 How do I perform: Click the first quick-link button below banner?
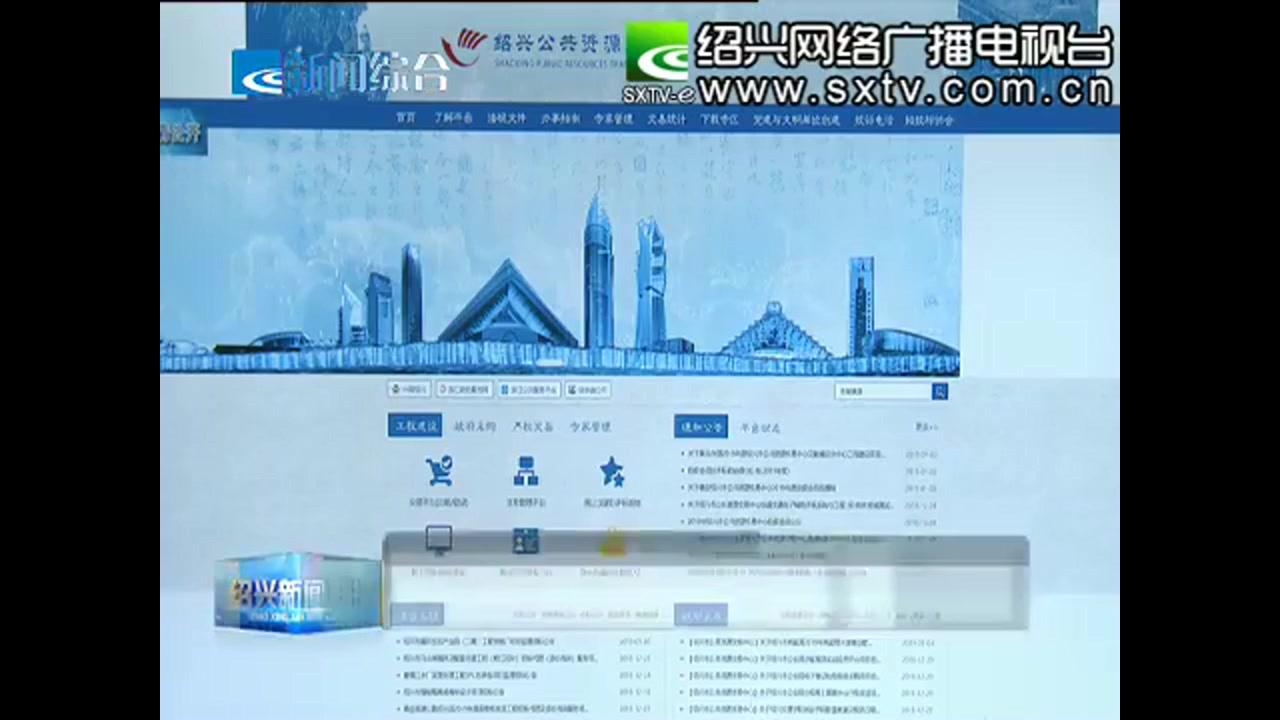(409, 390)
